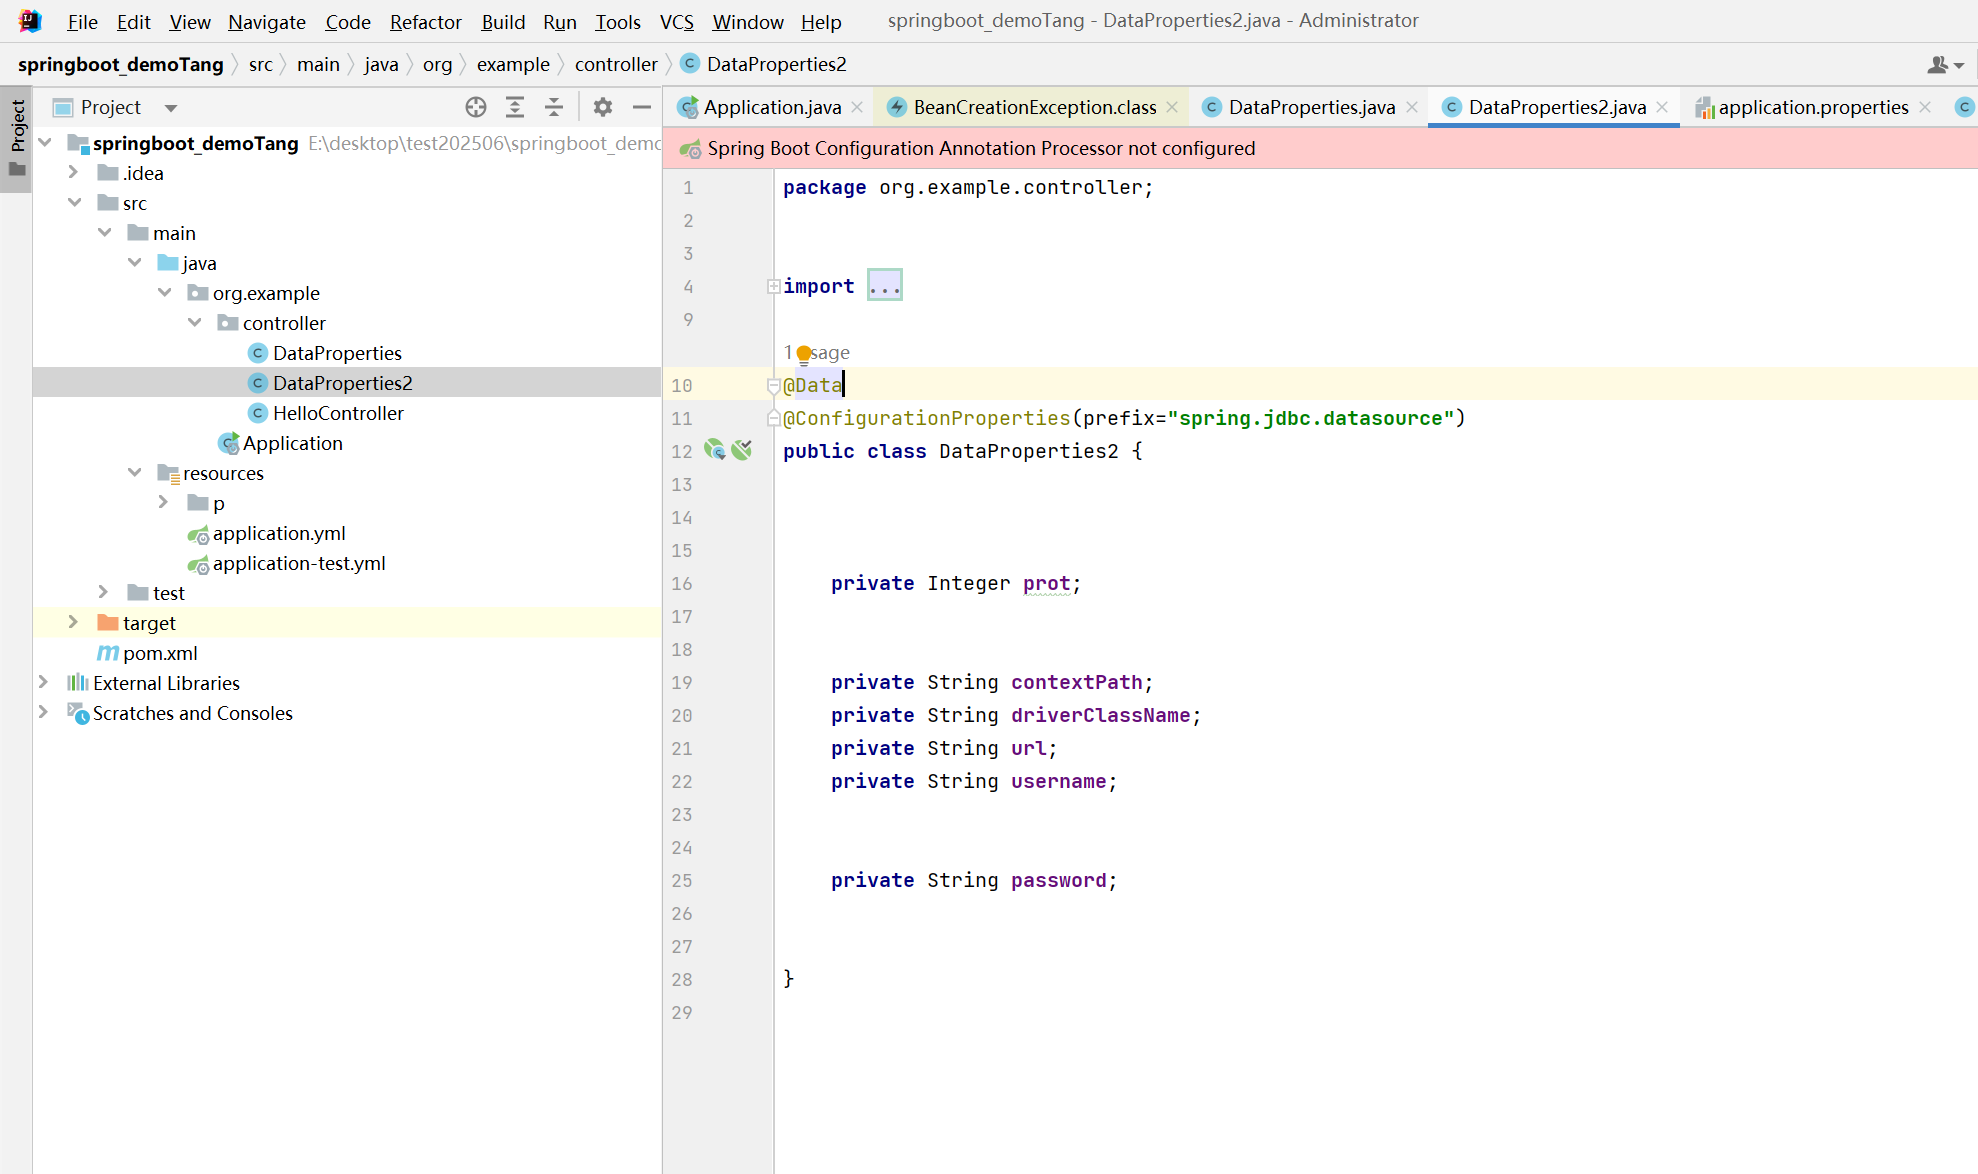Screen dimensions: 1978x1174
Task: Close the BeanCreationException.class tab
Action: [1171, 107]
